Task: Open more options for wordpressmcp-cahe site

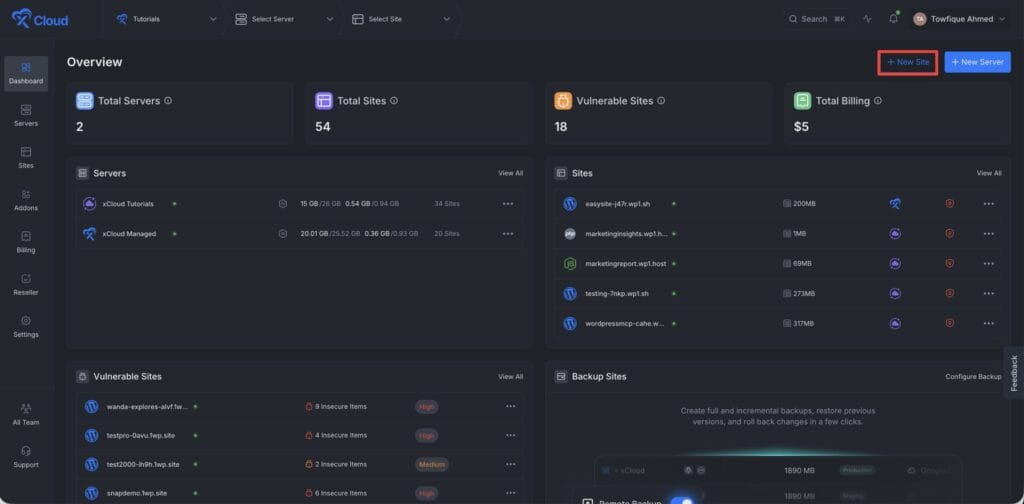Action: pos(989,323)
